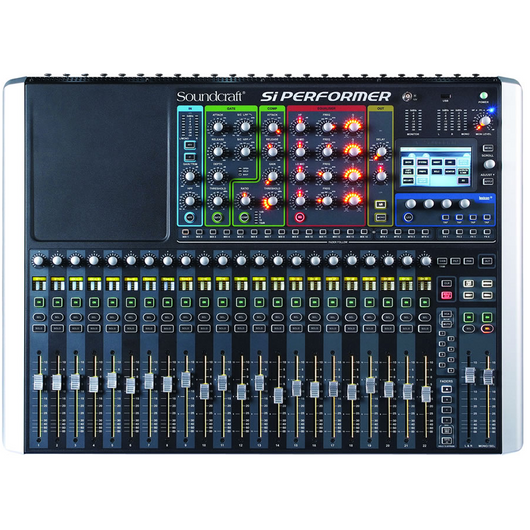Screen dimensions: 530x530
Task: Hit the CLR button
Action: [x=447, y=283]
